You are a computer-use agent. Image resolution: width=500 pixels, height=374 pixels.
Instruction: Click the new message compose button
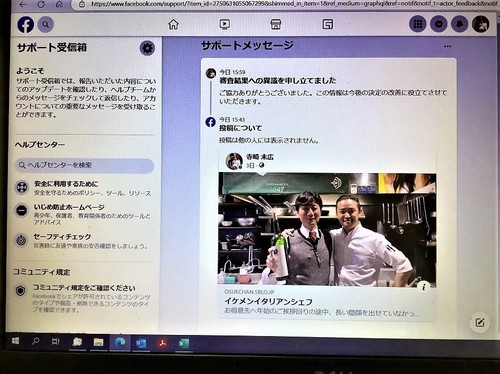(x=480, y=322)
